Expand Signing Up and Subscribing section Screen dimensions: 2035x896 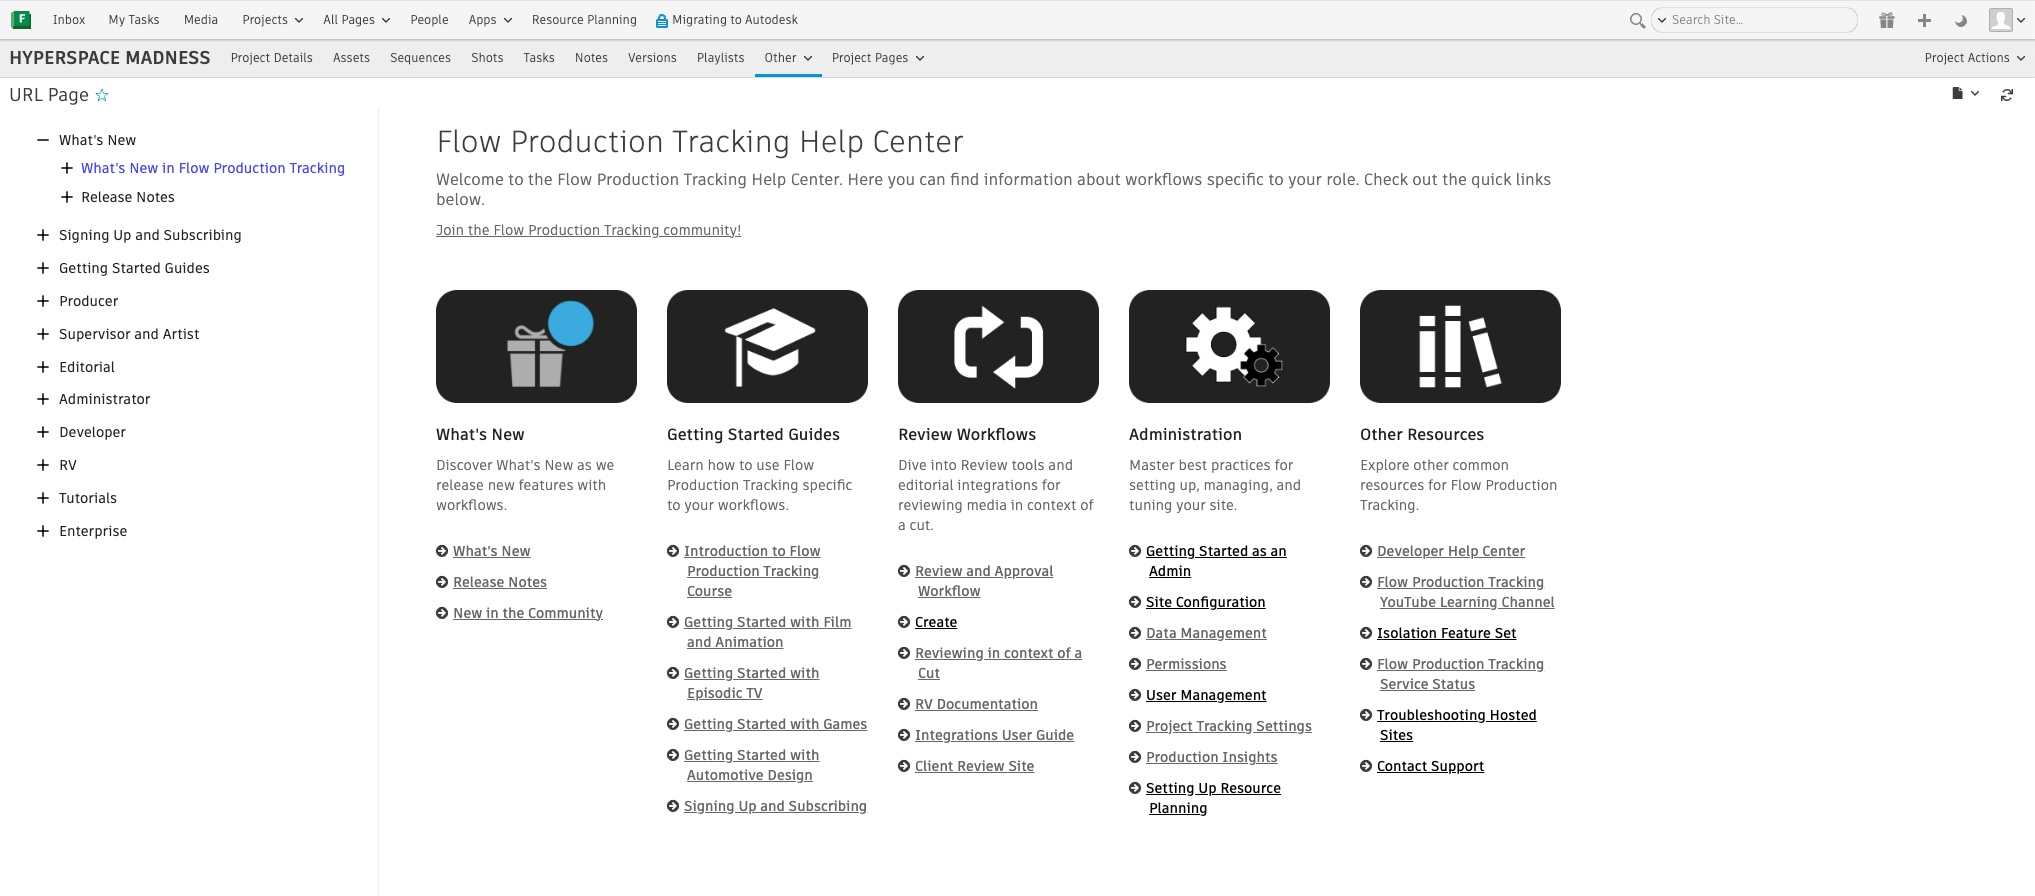42,235
